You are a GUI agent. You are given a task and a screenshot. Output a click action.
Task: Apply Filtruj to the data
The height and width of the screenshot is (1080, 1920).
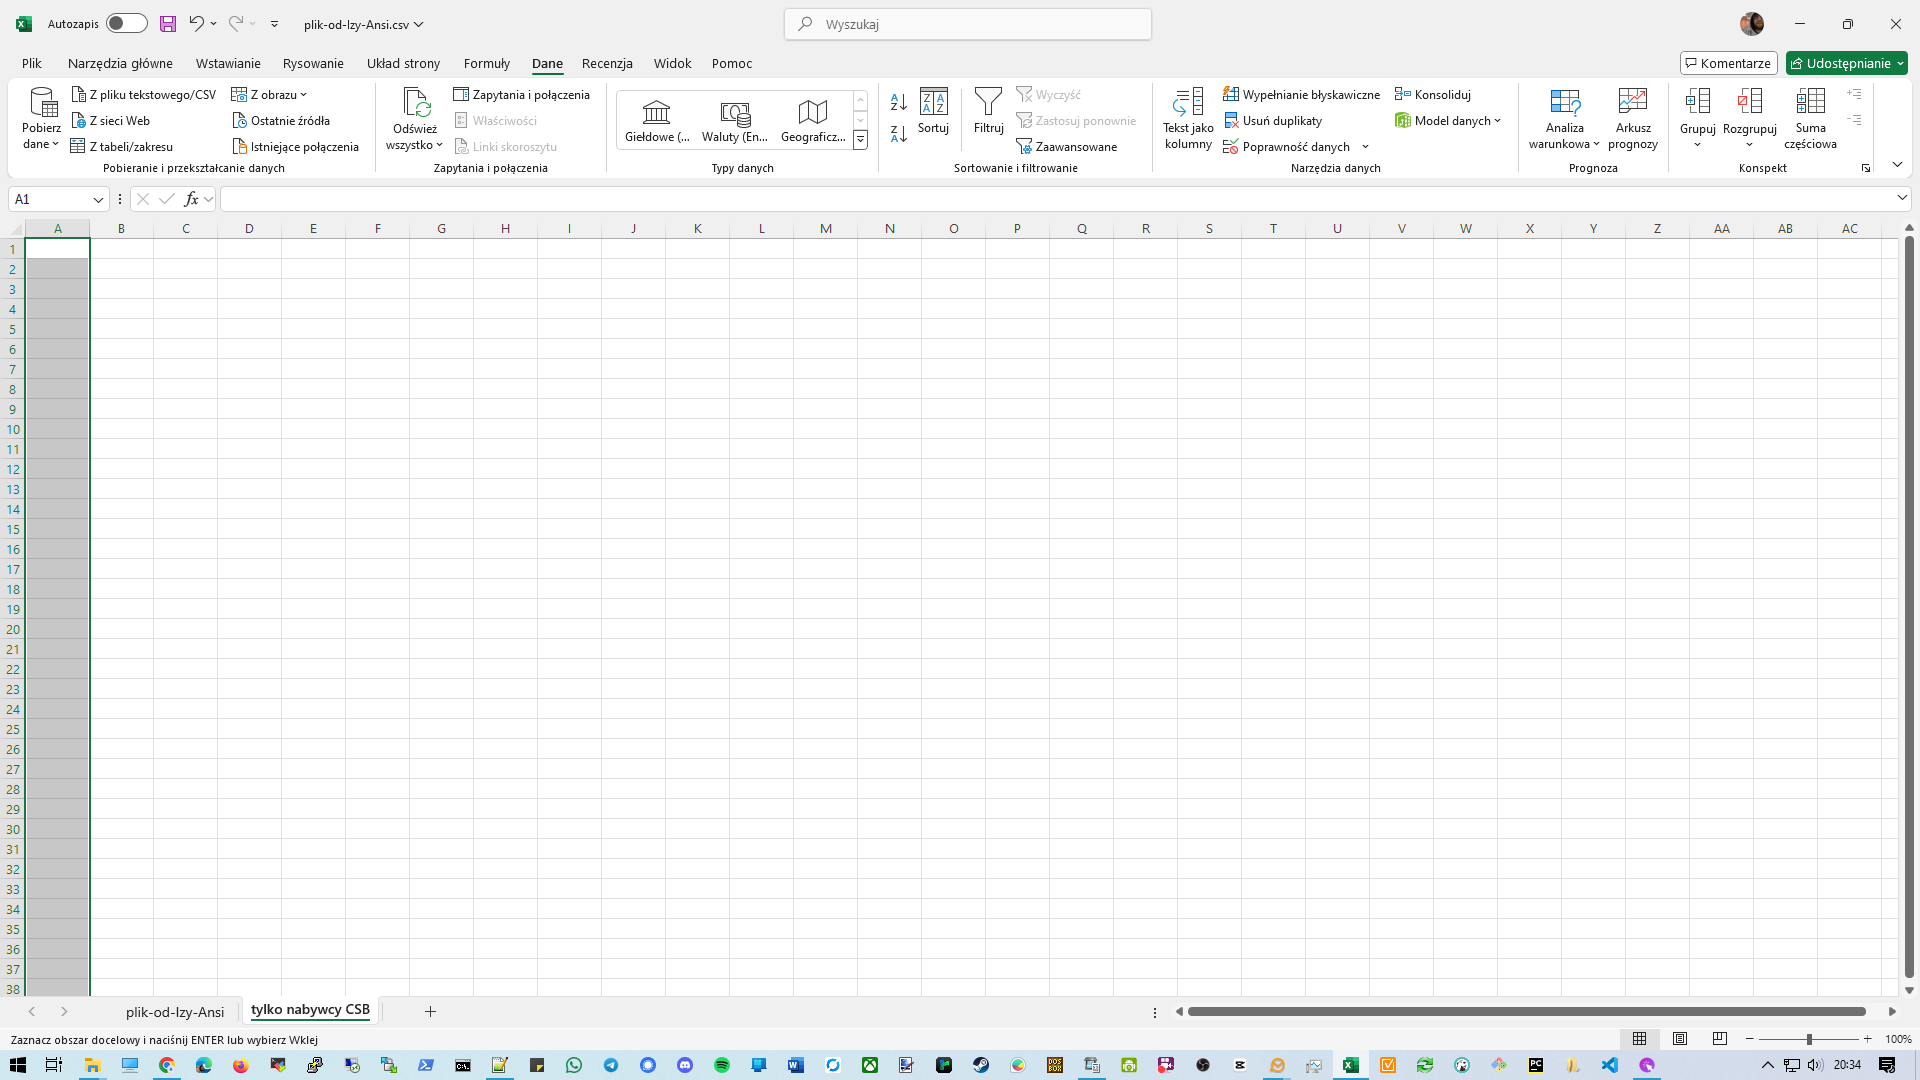pos(988,115)
